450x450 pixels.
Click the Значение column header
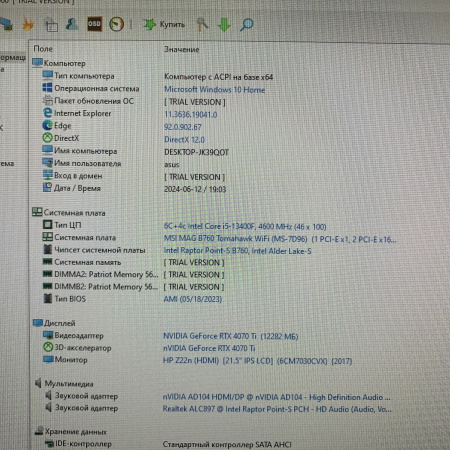pos(181,49)
